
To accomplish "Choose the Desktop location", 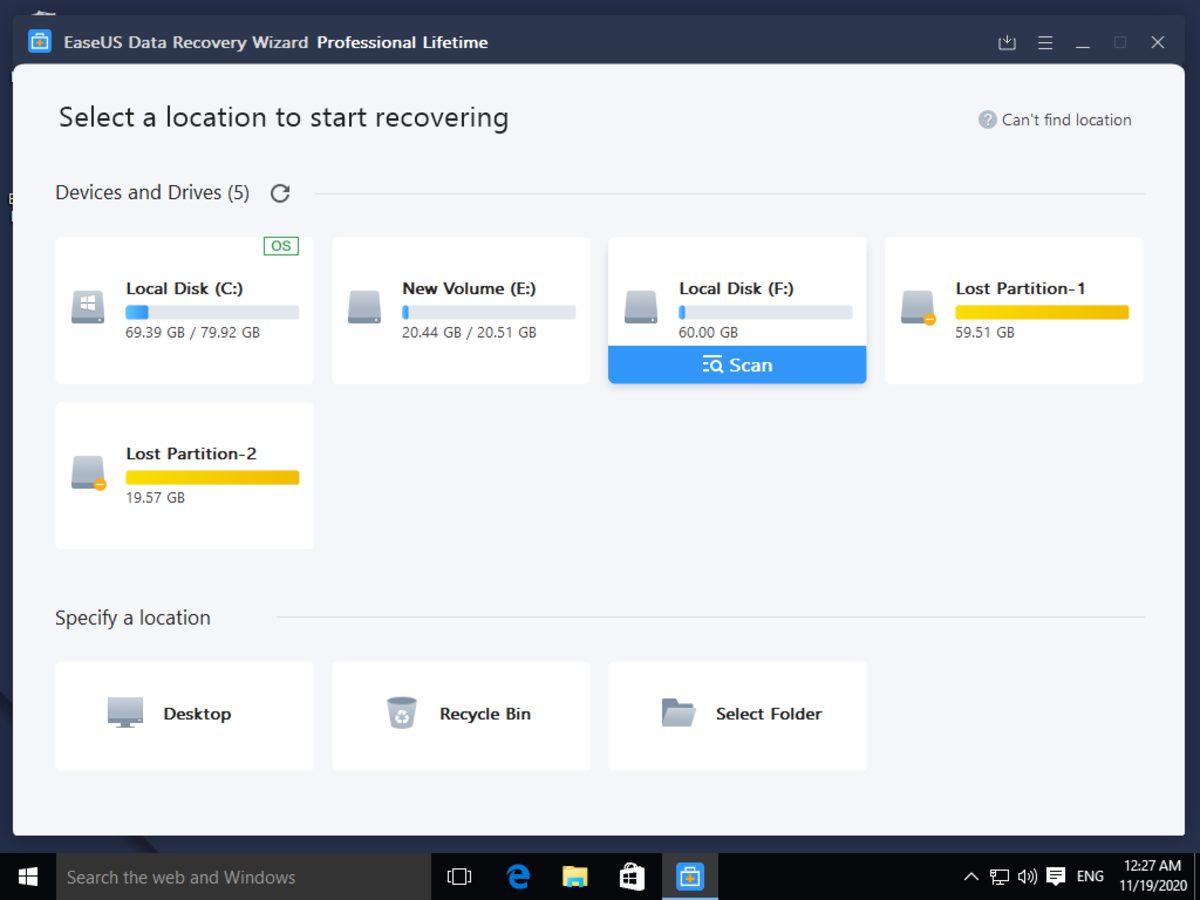I will [x=184, y=714].
